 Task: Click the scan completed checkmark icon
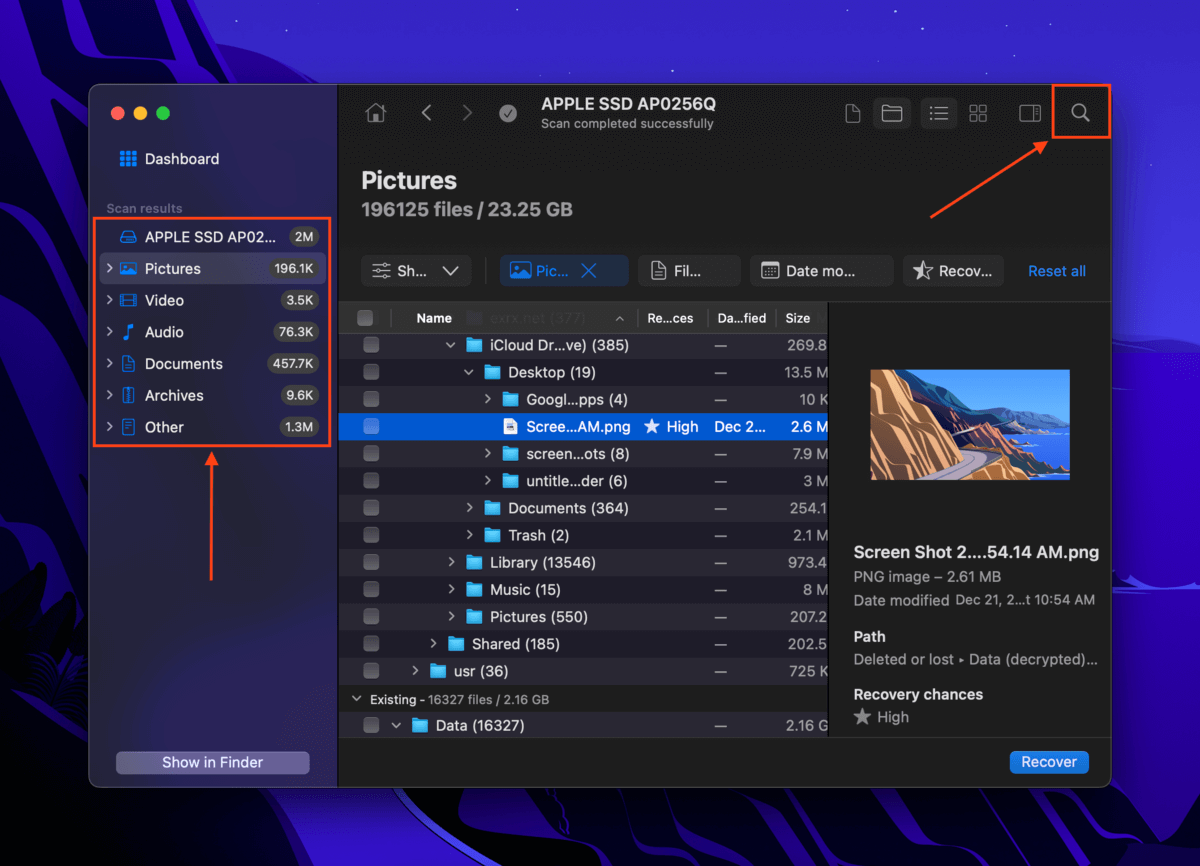[x=508, y=113]
